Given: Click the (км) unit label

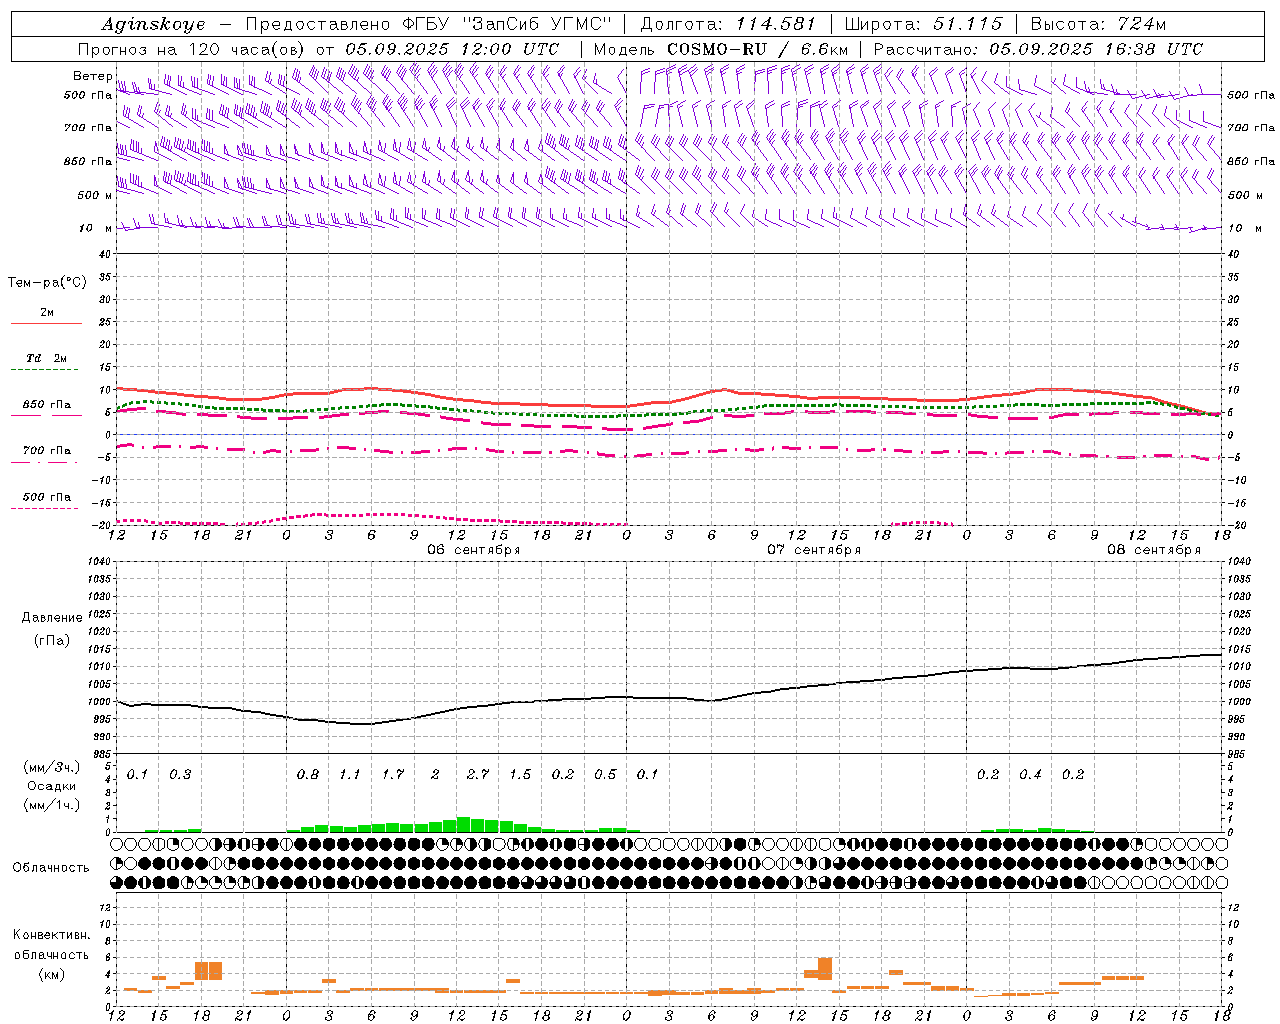Looking at the screenshot, I should (52, 974).
